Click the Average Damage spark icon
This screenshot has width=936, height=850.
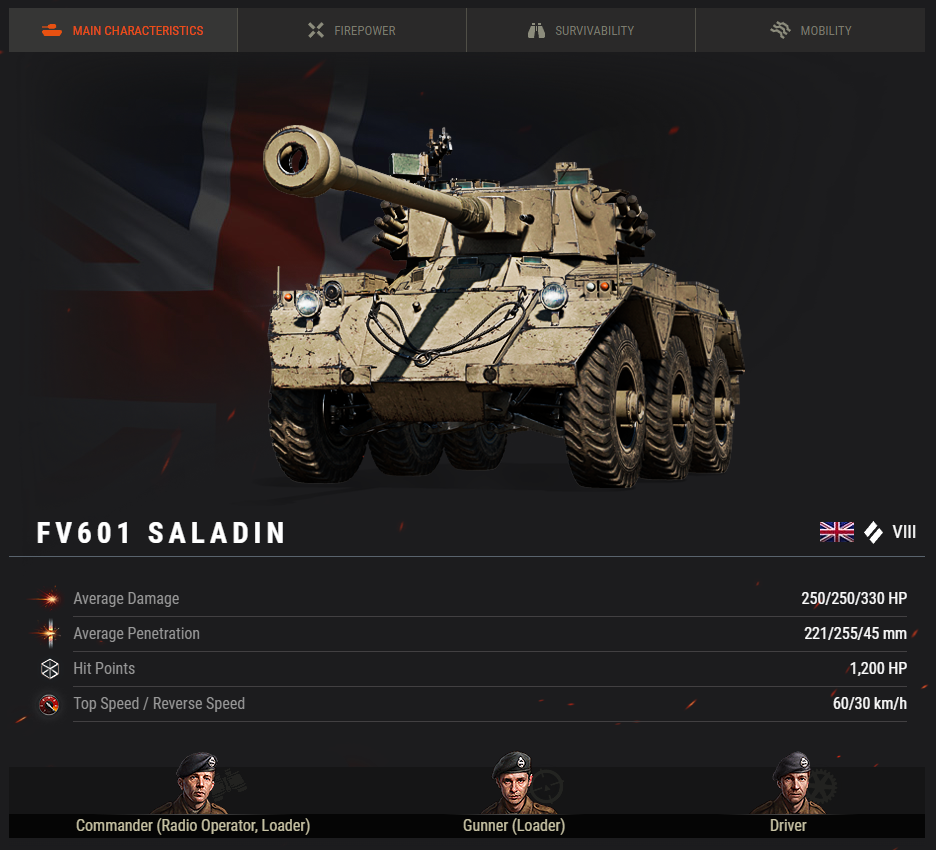tap(49, 598)
